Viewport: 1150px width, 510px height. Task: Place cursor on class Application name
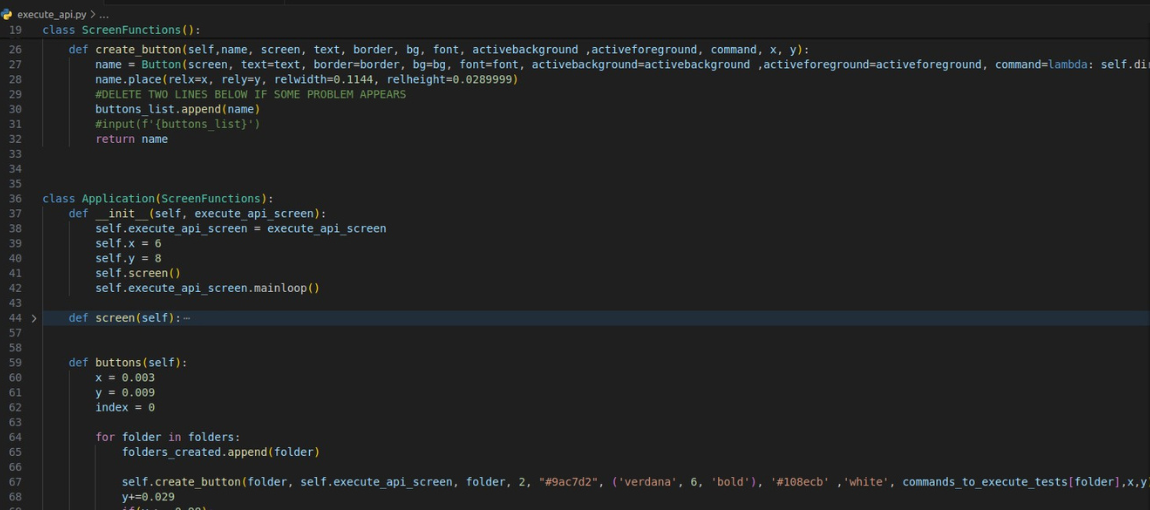(117, 198)
